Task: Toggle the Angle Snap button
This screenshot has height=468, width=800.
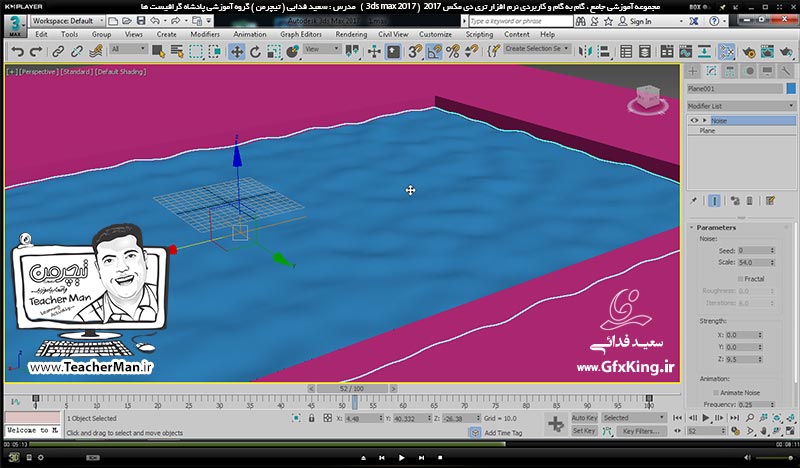Action: click(x=434, y=51)
